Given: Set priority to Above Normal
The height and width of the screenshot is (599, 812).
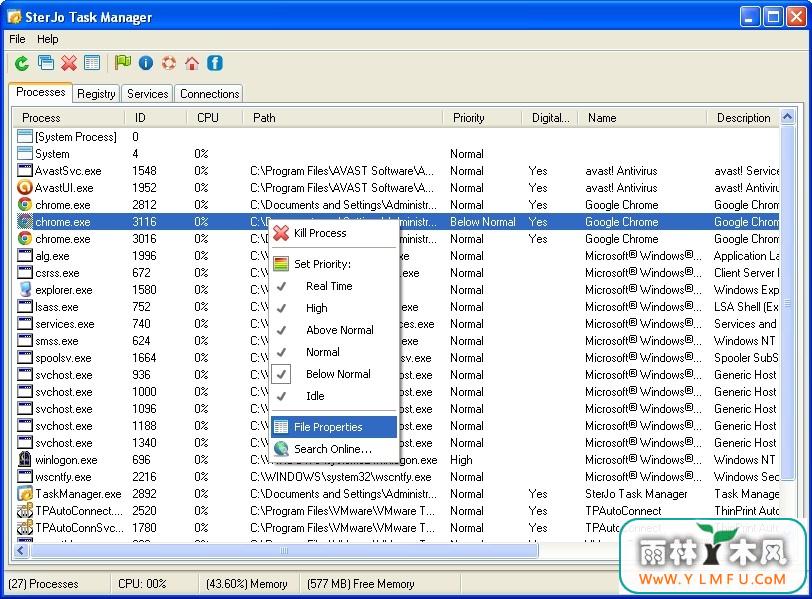Looking at the screenshot, I should point(334,330).
